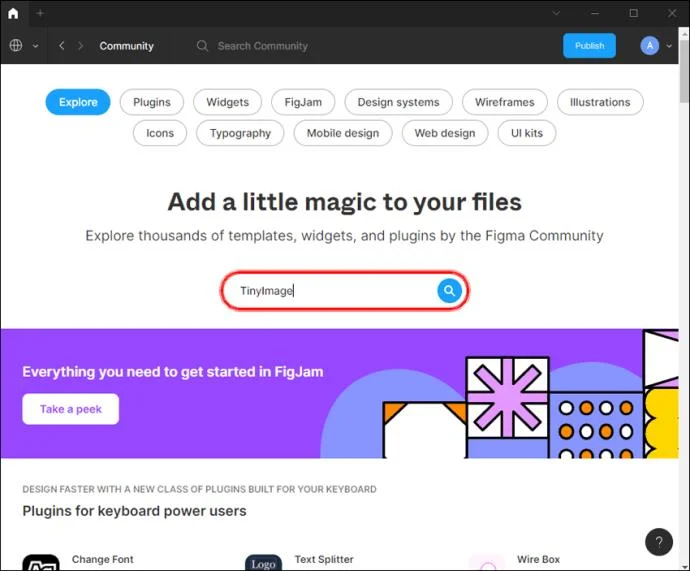Open a new tab with plus icon
Image resolution: width=690 pixels, height=571 pixels.
point(40,13)
